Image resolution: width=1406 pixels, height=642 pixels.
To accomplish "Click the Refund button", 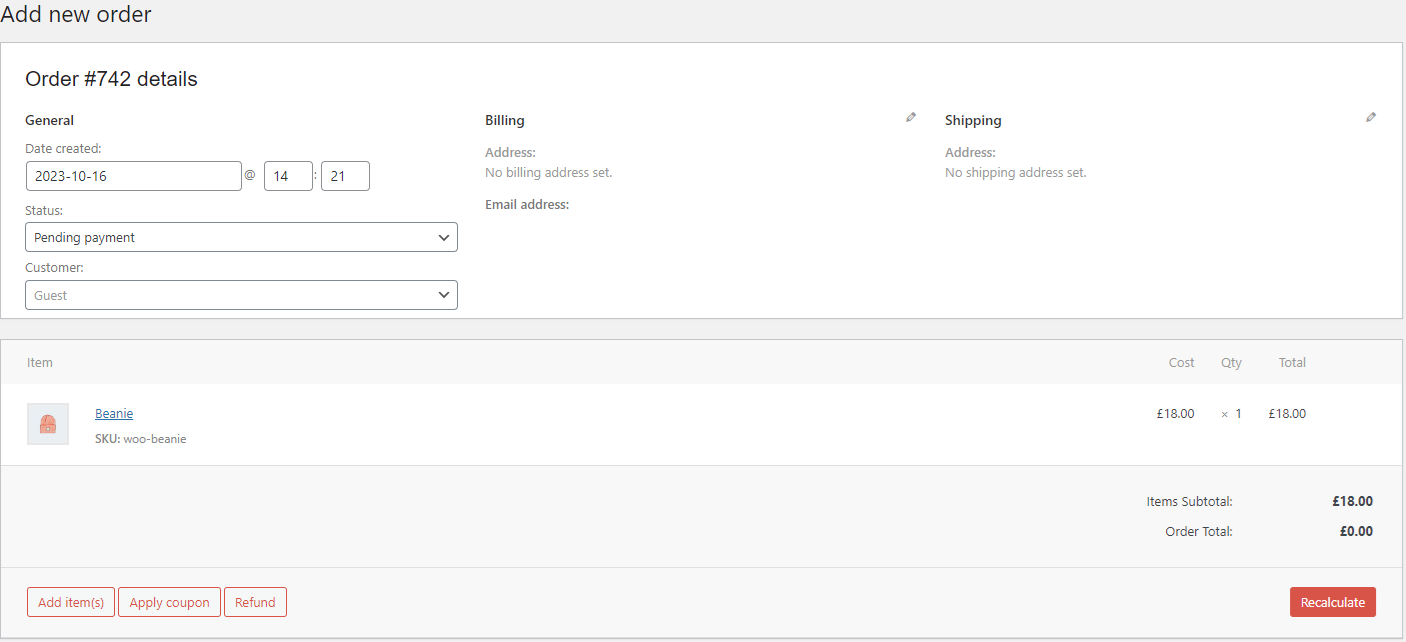I will point(255,602).
